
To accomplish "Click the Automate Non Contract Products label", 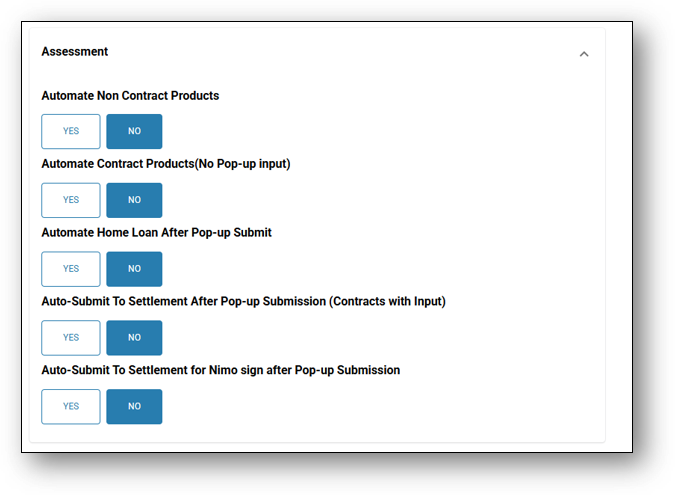I will coord(130,96).
